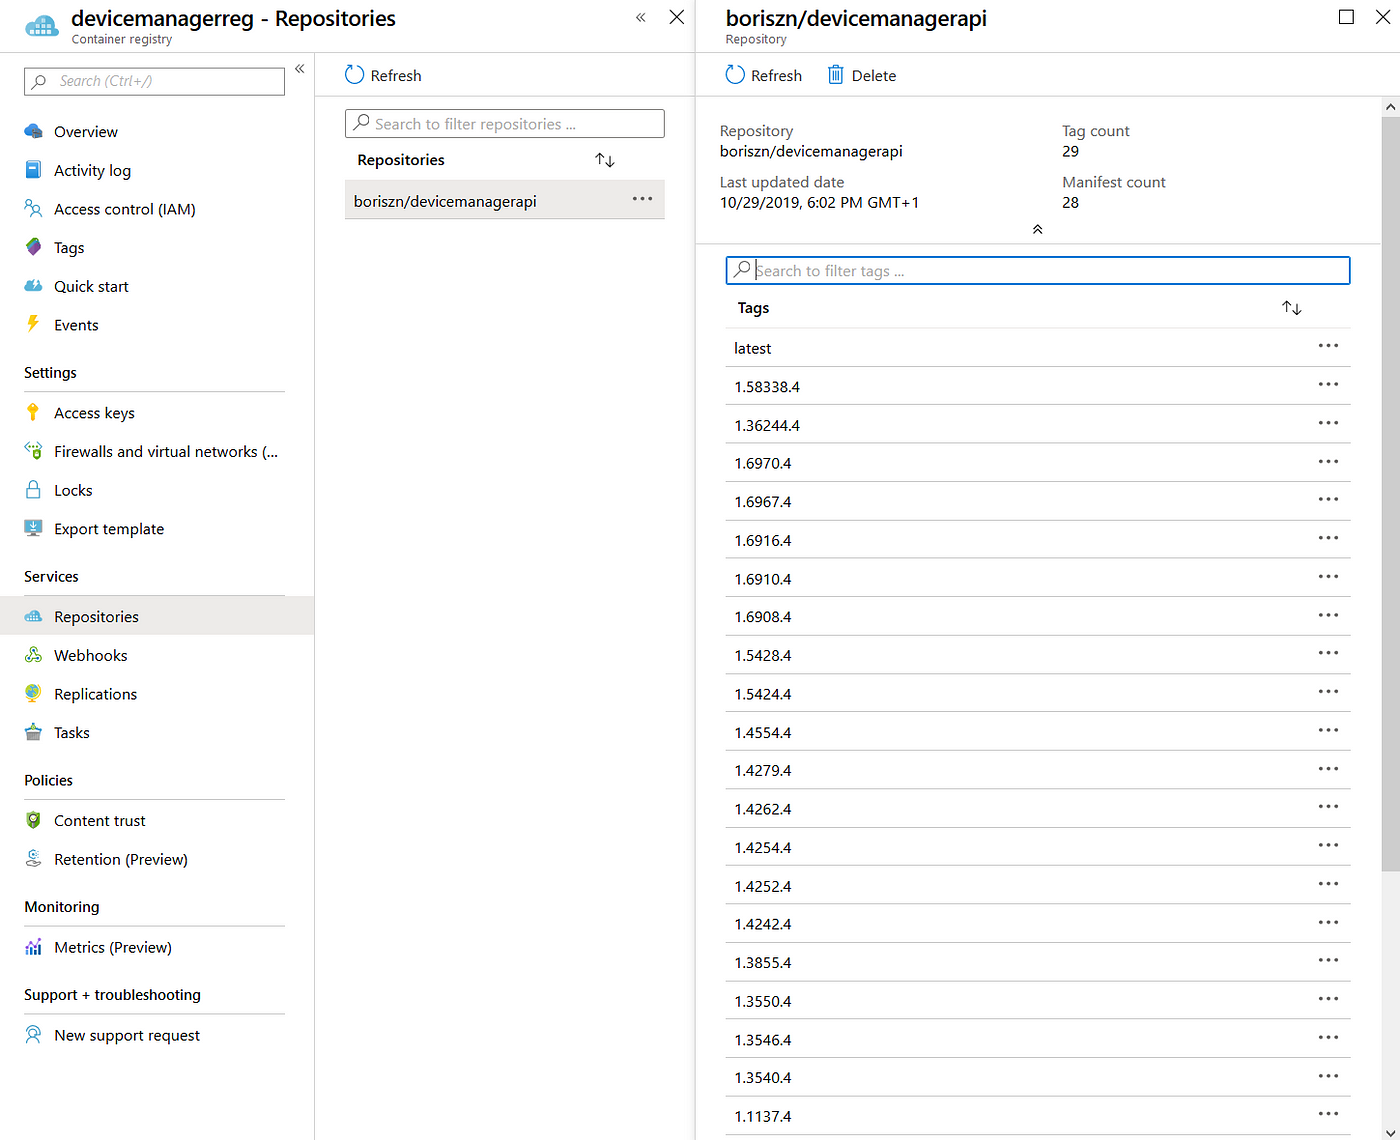Click the scrollbar down arrow
Viewport: 1400px width, 1140px height.
tap(1391, 1131)
